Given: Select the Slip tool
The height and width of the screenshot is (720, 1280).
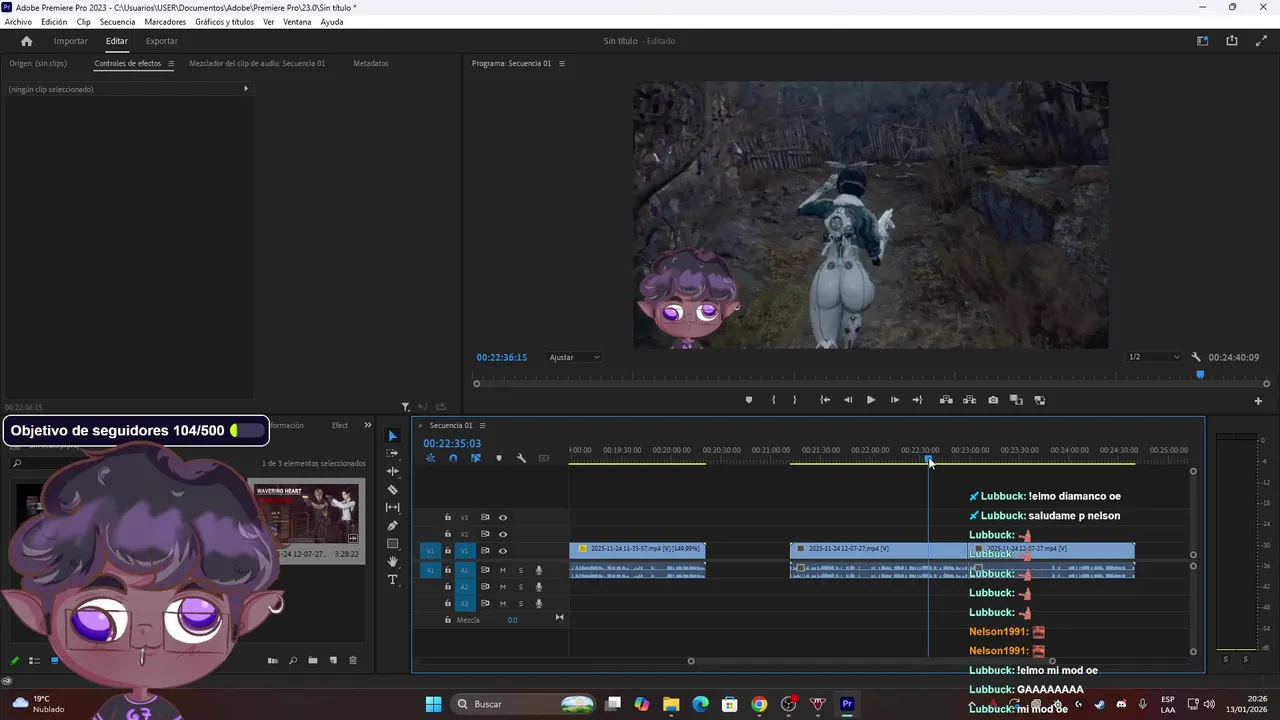Looking at the screenshot, I should tap(393, 507).
